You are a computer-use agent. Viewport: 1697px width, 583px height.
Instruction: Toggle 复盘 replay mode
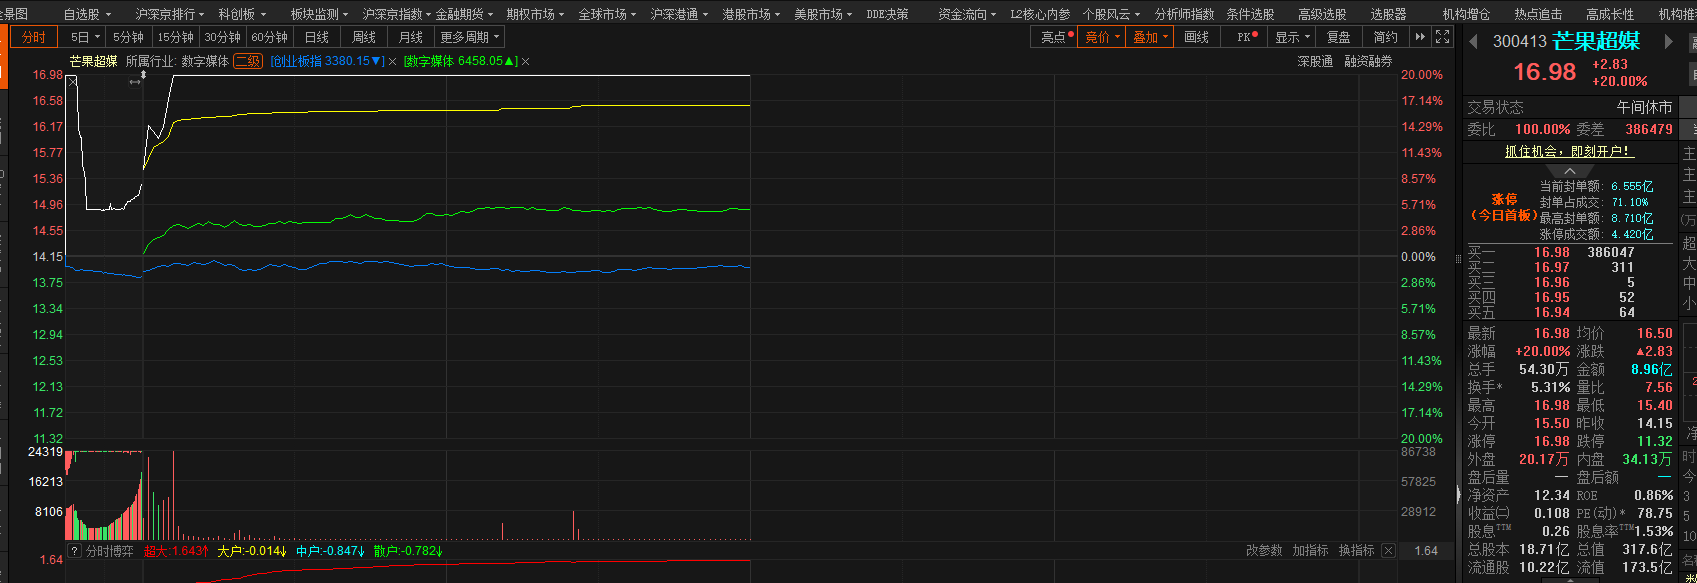click(1339, 37)
